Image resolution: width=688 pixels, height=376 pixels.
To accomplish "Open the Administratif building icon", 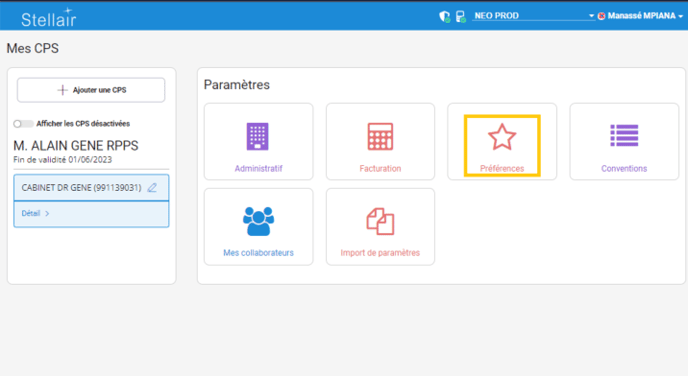I will click(x=258, y=136).
